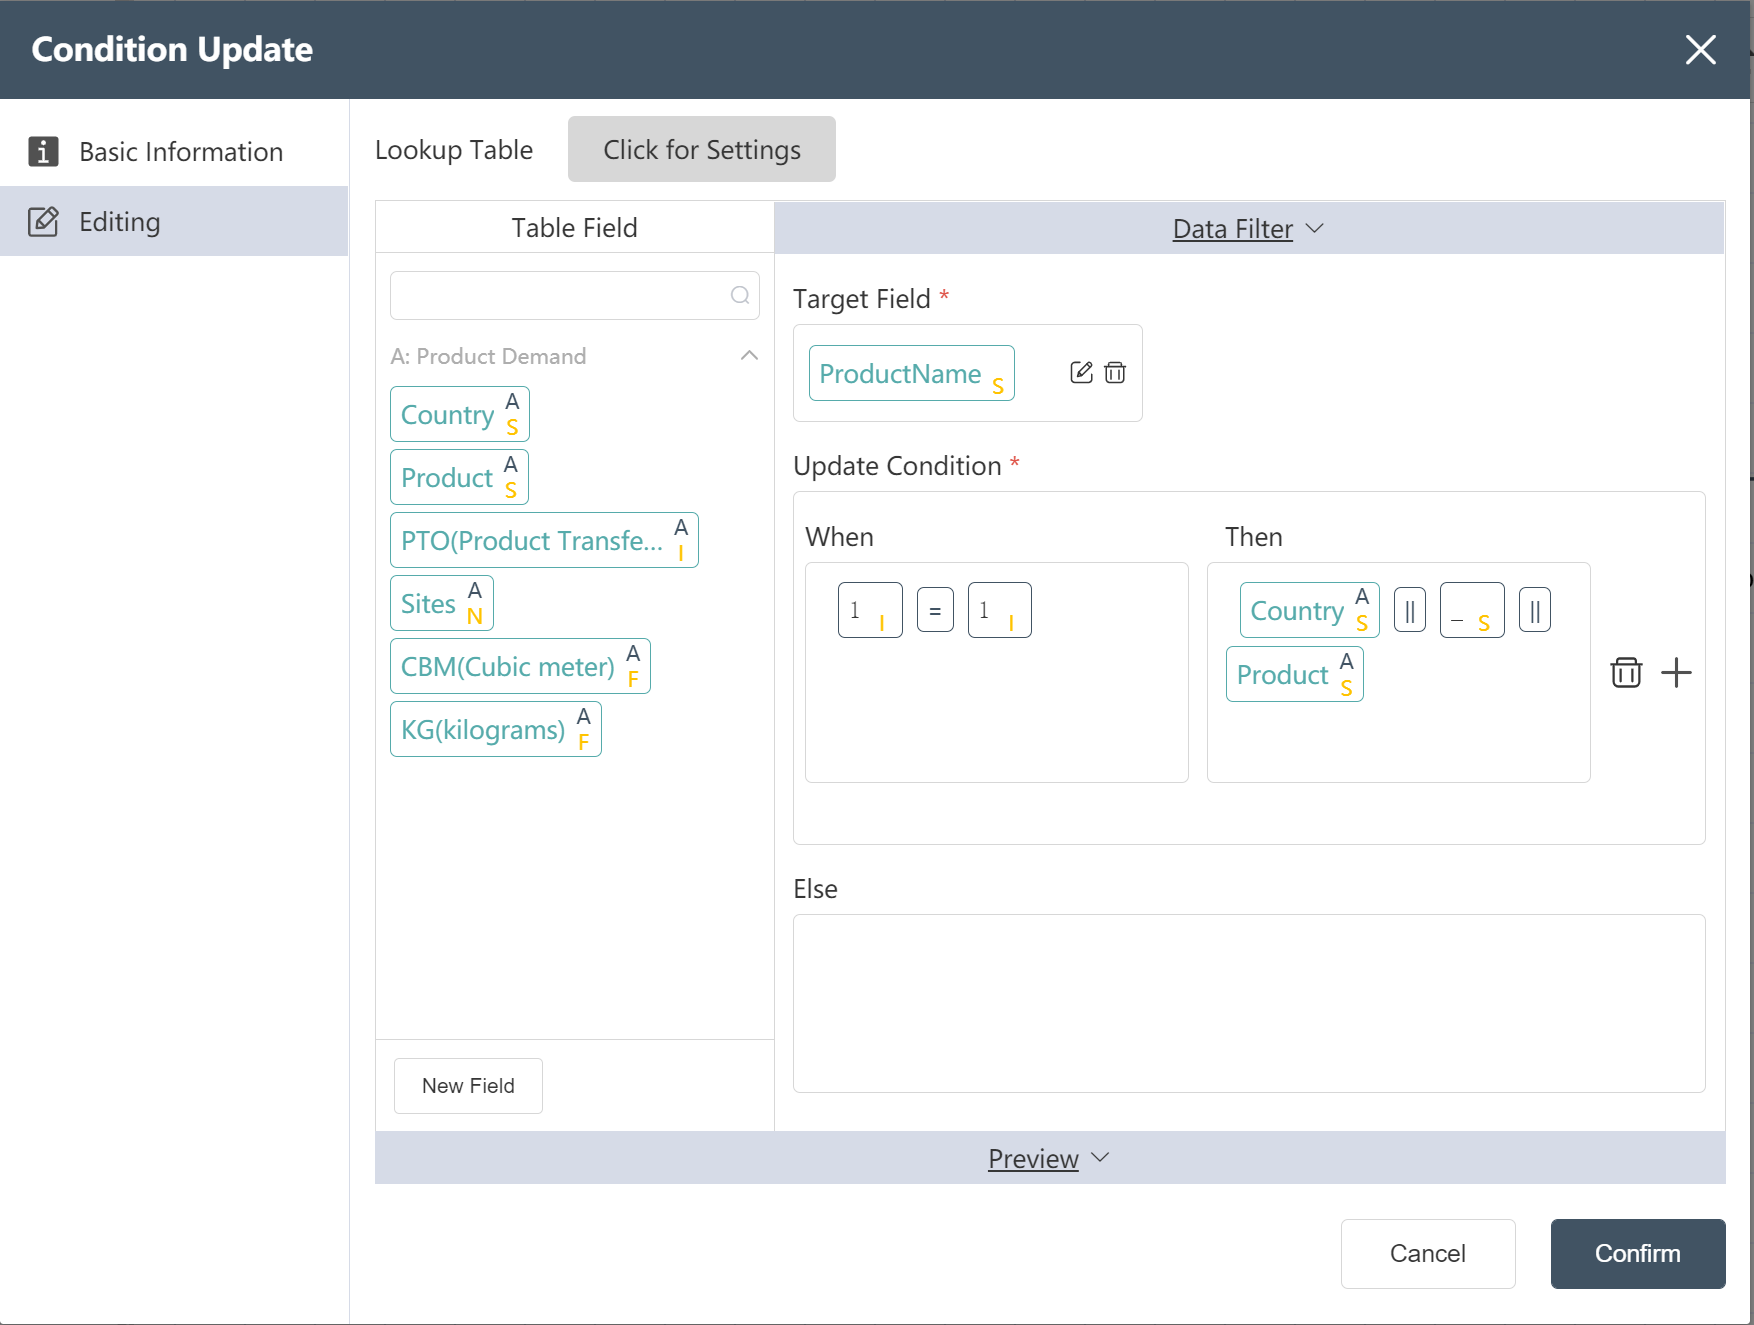
Task: Click the Target Field label
Action: [862, 299]
